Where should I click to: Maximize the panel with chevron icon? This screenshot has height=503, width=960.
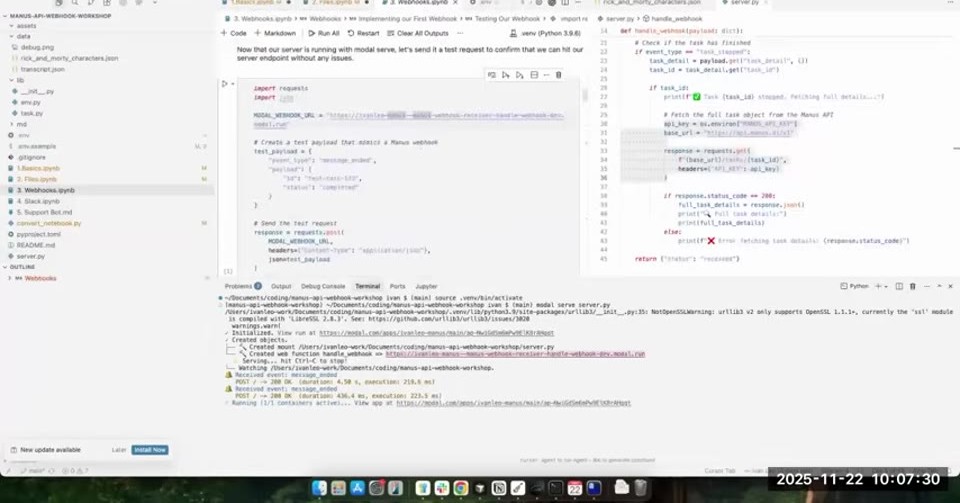pos(939,286)
